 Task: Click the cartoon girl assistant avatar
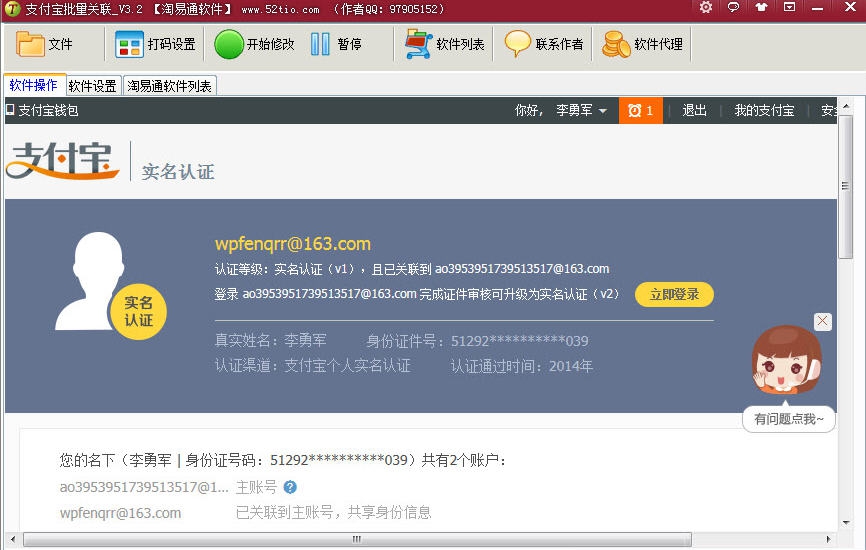tap(787, 360)
